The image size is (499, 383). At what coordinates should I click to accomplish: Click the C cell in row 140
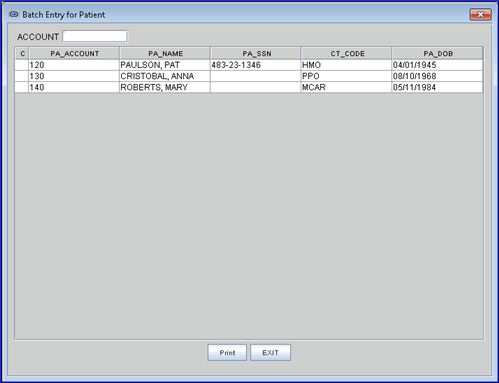point(22,87)
